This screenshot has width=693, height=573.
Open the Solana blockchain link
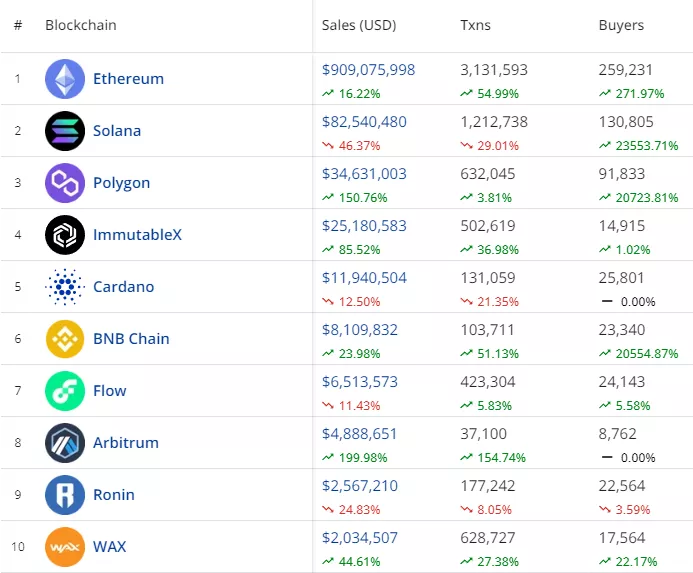(x=117, y=131)
